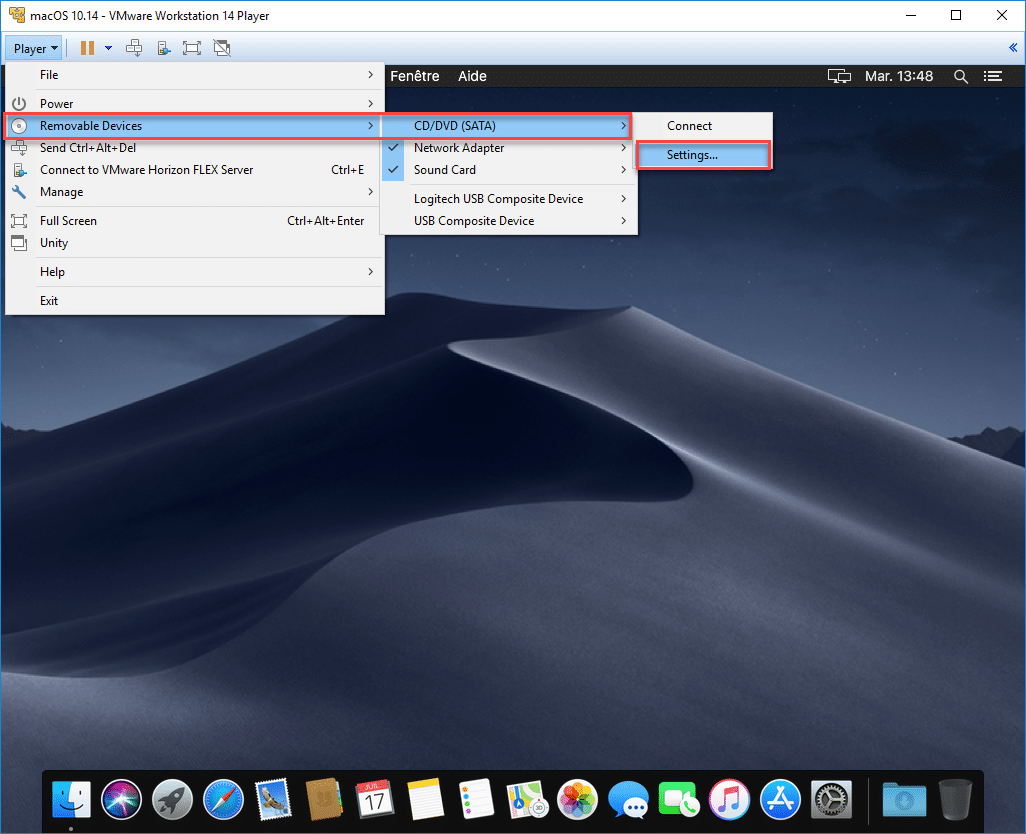Screen dimensions: 1026x834
Task: Open the Notes icon in dock
Action: [x=425, y=799]
